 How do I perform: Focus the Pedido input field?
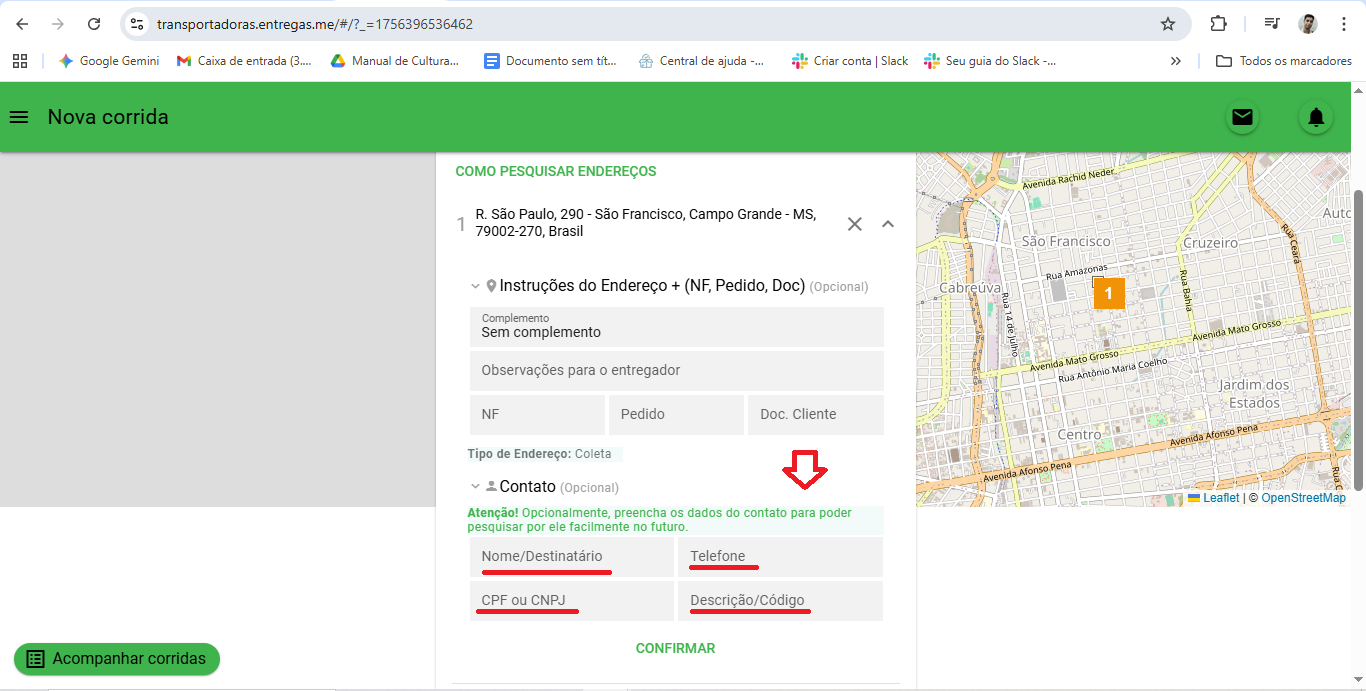[x=676, y=415]
